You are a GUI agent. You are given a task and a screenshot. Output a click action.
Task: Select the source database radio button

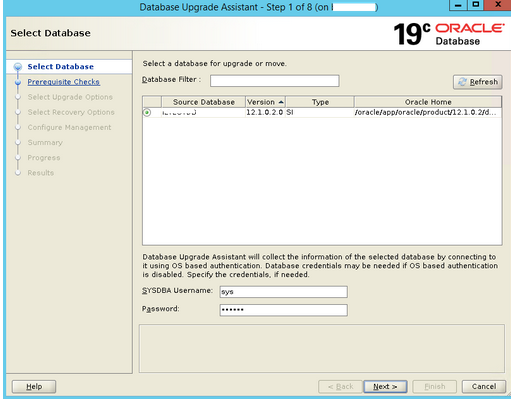point(147,113)
